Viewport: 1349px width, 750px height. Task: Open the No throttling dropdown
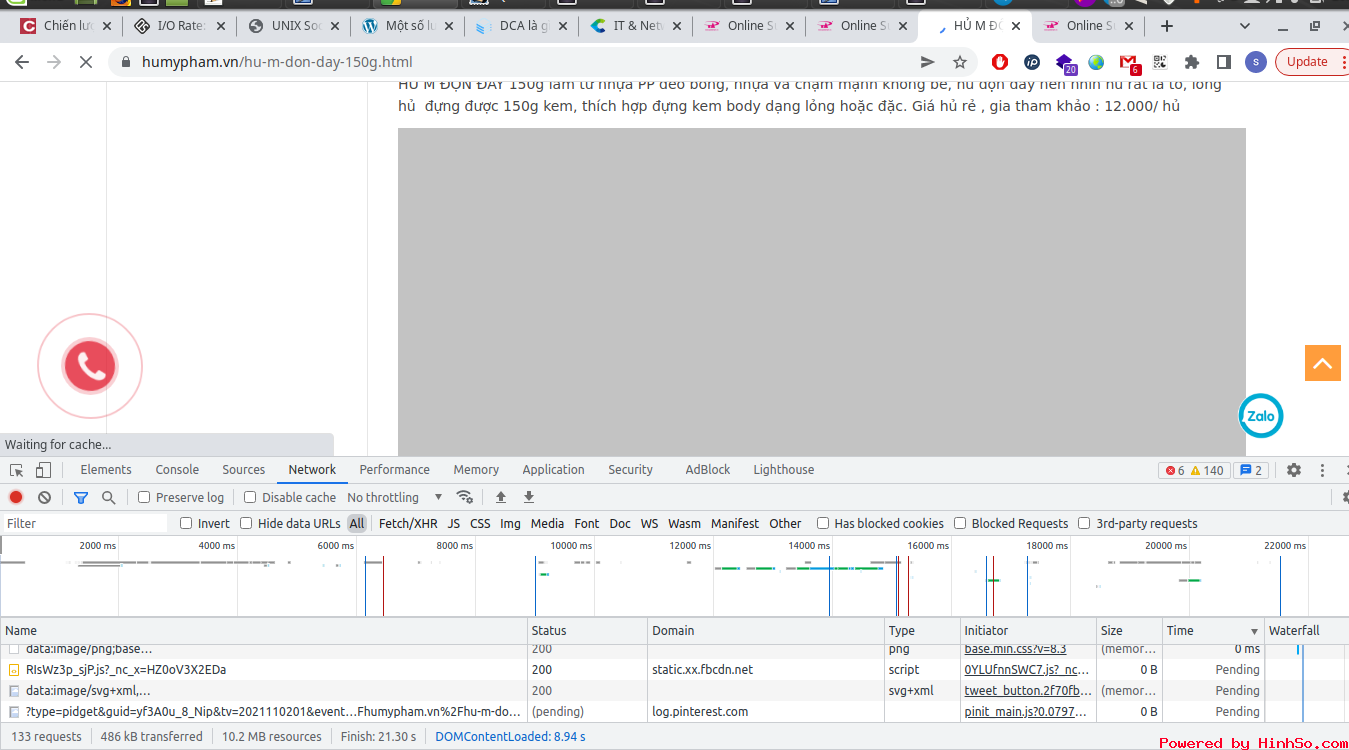tap(394, 497)
